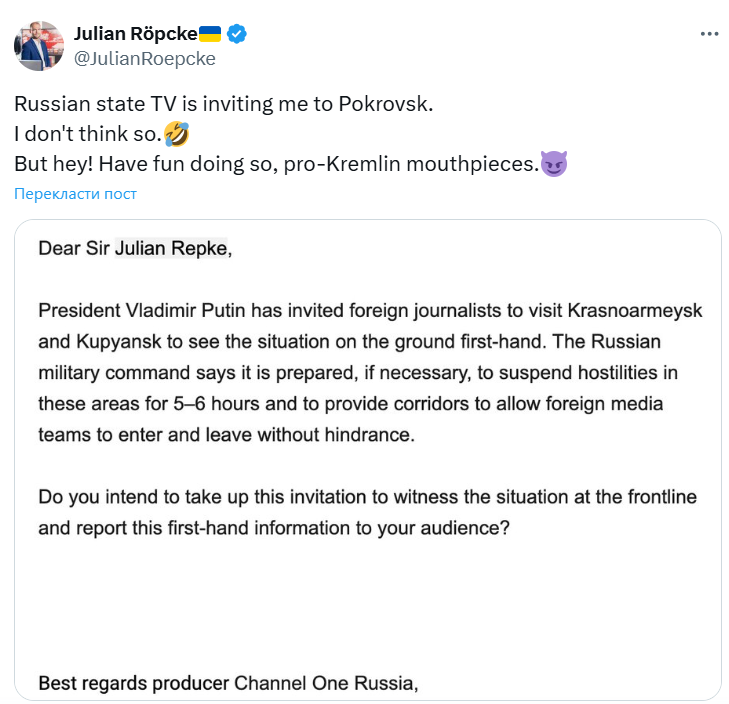The image size is (729, 704).
Task: Click the "Перекласти пост" translate link
Action: [x=75, y=194]
